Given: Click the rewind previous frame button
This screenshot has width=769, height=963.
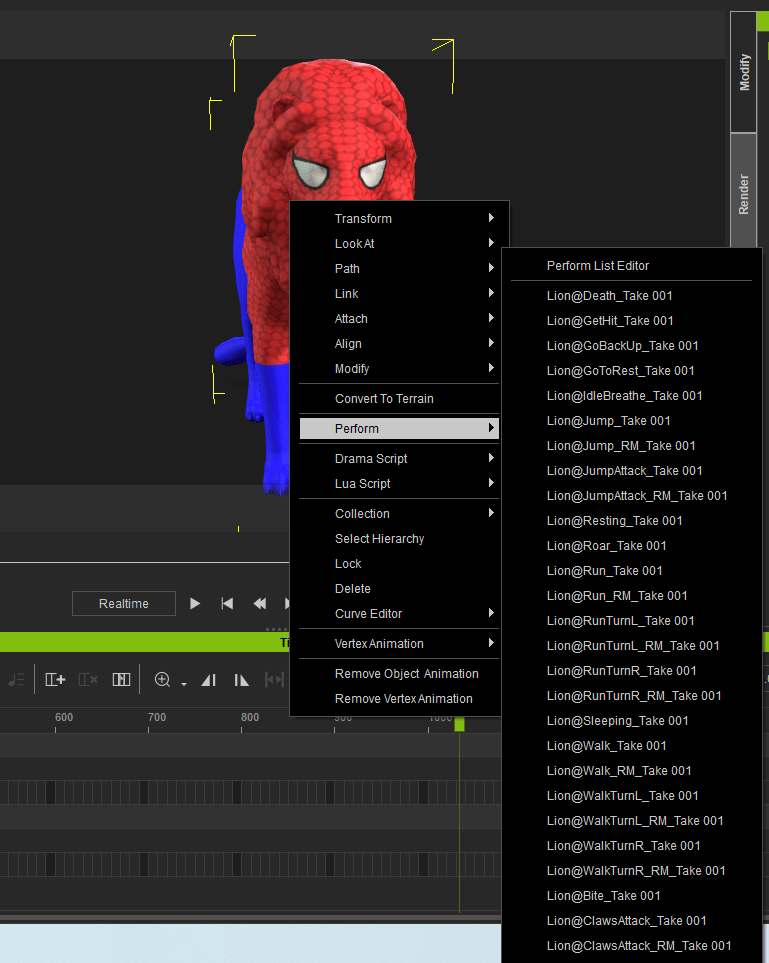Looking at the screenshot, I should coord(260,604).
